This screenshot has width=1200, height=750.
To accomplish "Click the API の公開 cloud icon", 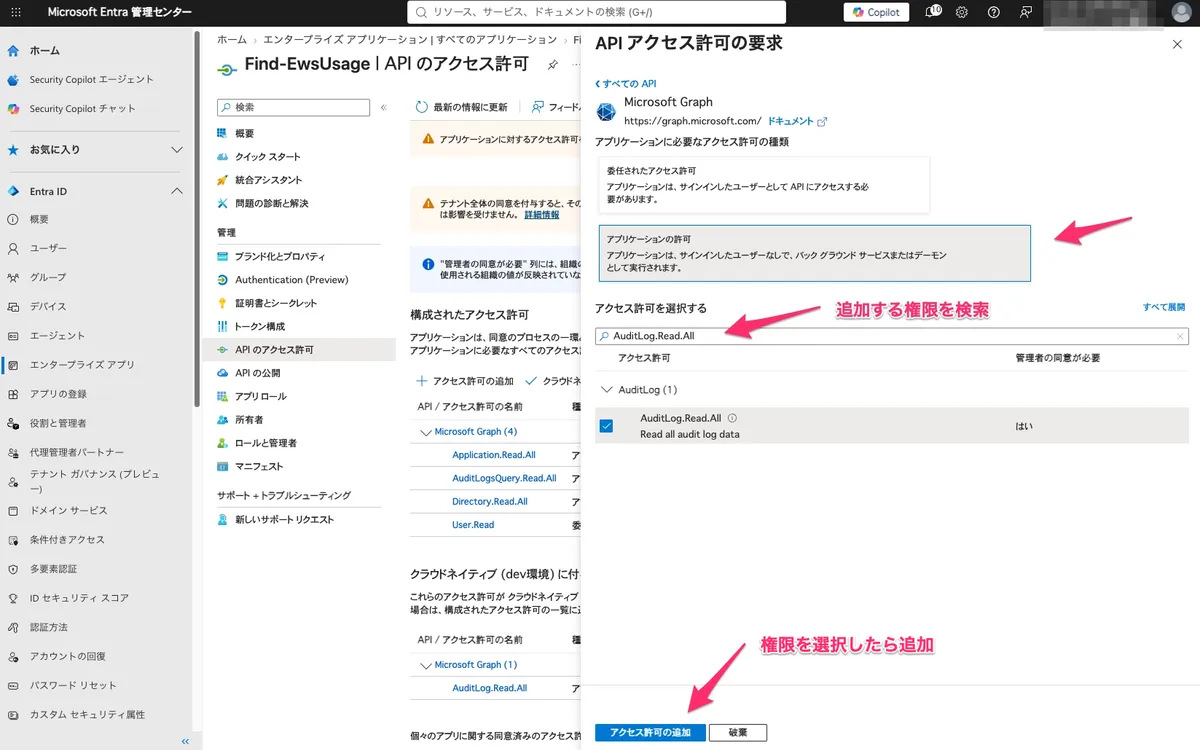I will pos(223,373).
